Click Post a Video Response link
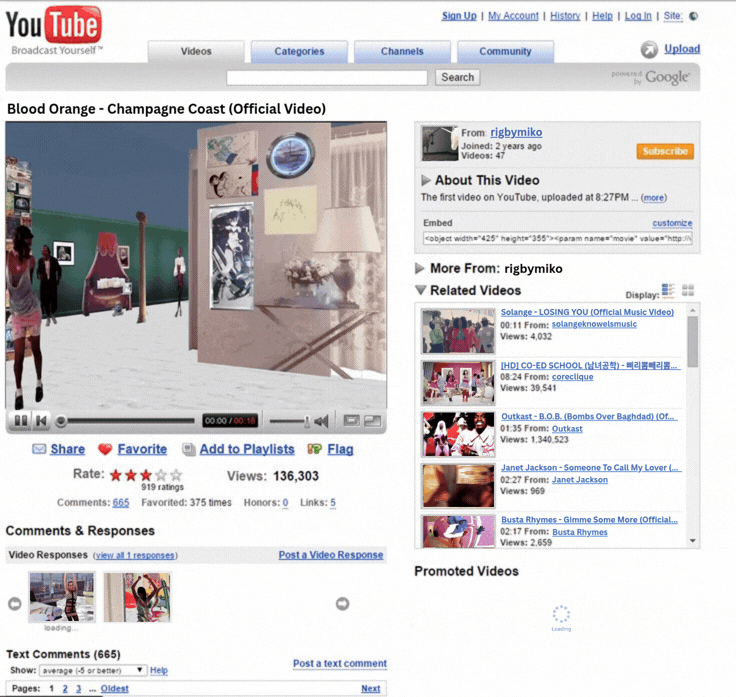 coord(331,555)
